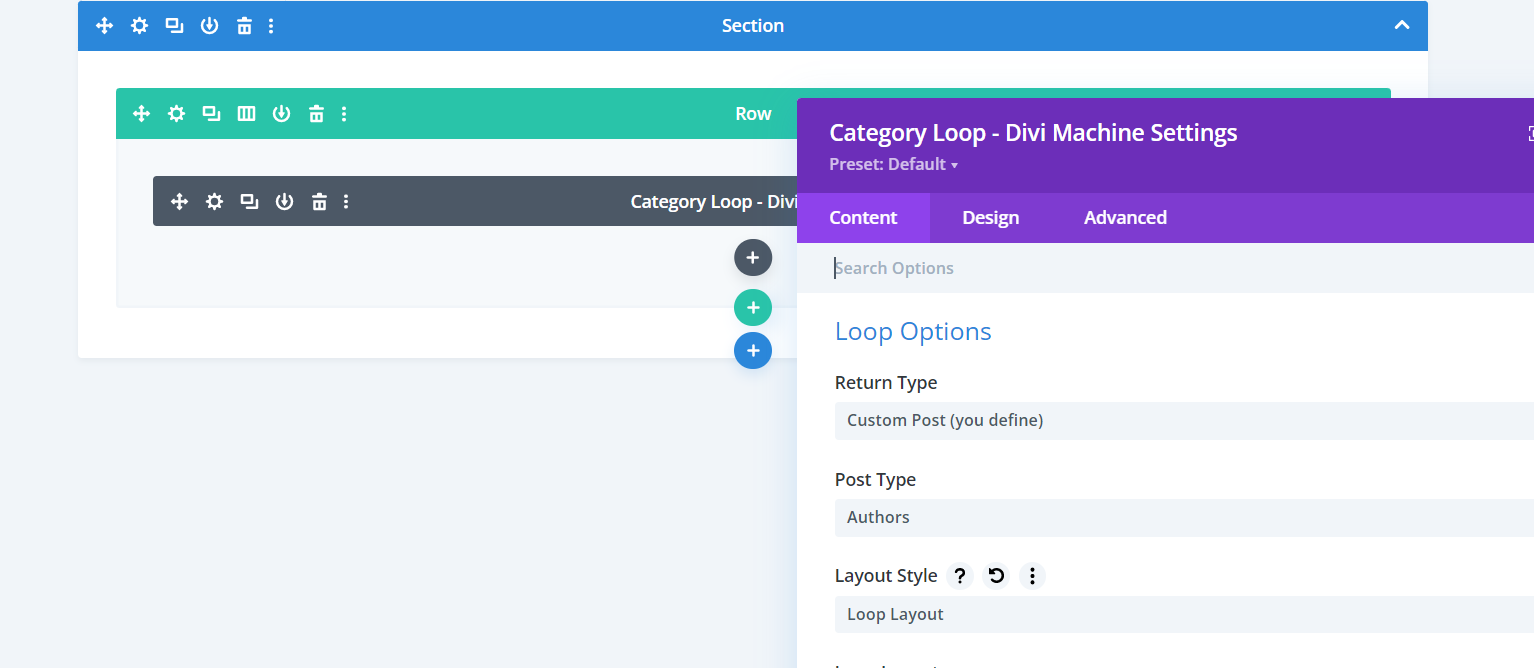Open Layout Style more options menu
Viewport: 1534px width, 668px height.
coord(1032,576)
